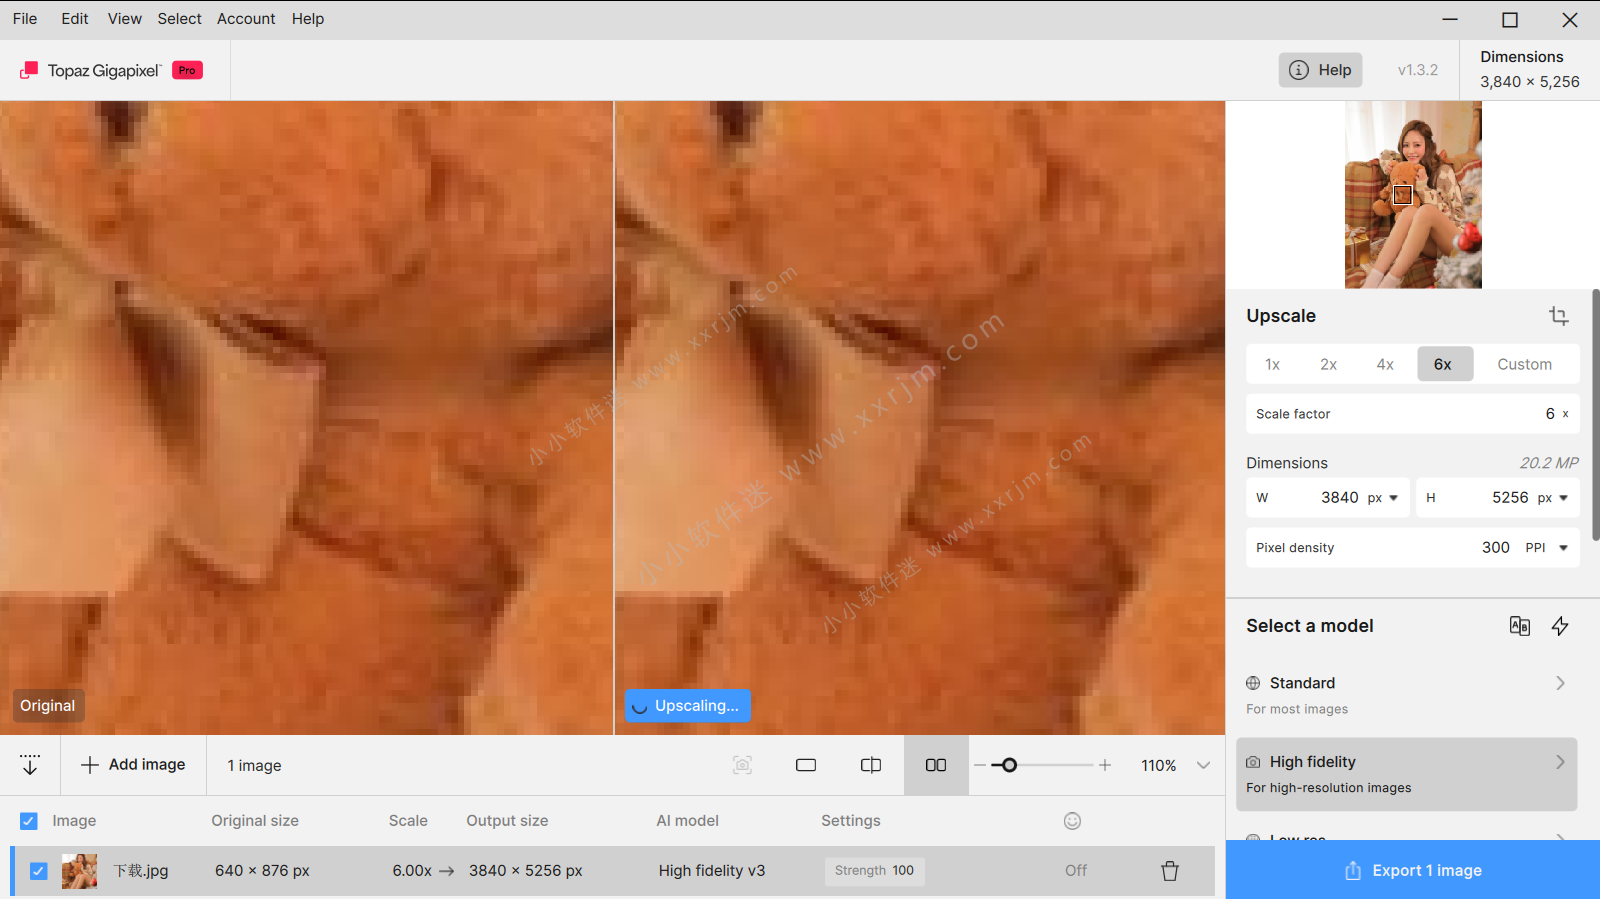Click the right panel vertical scrollbar
The height and width of the screenshot is (899, 1600).
1596,415
